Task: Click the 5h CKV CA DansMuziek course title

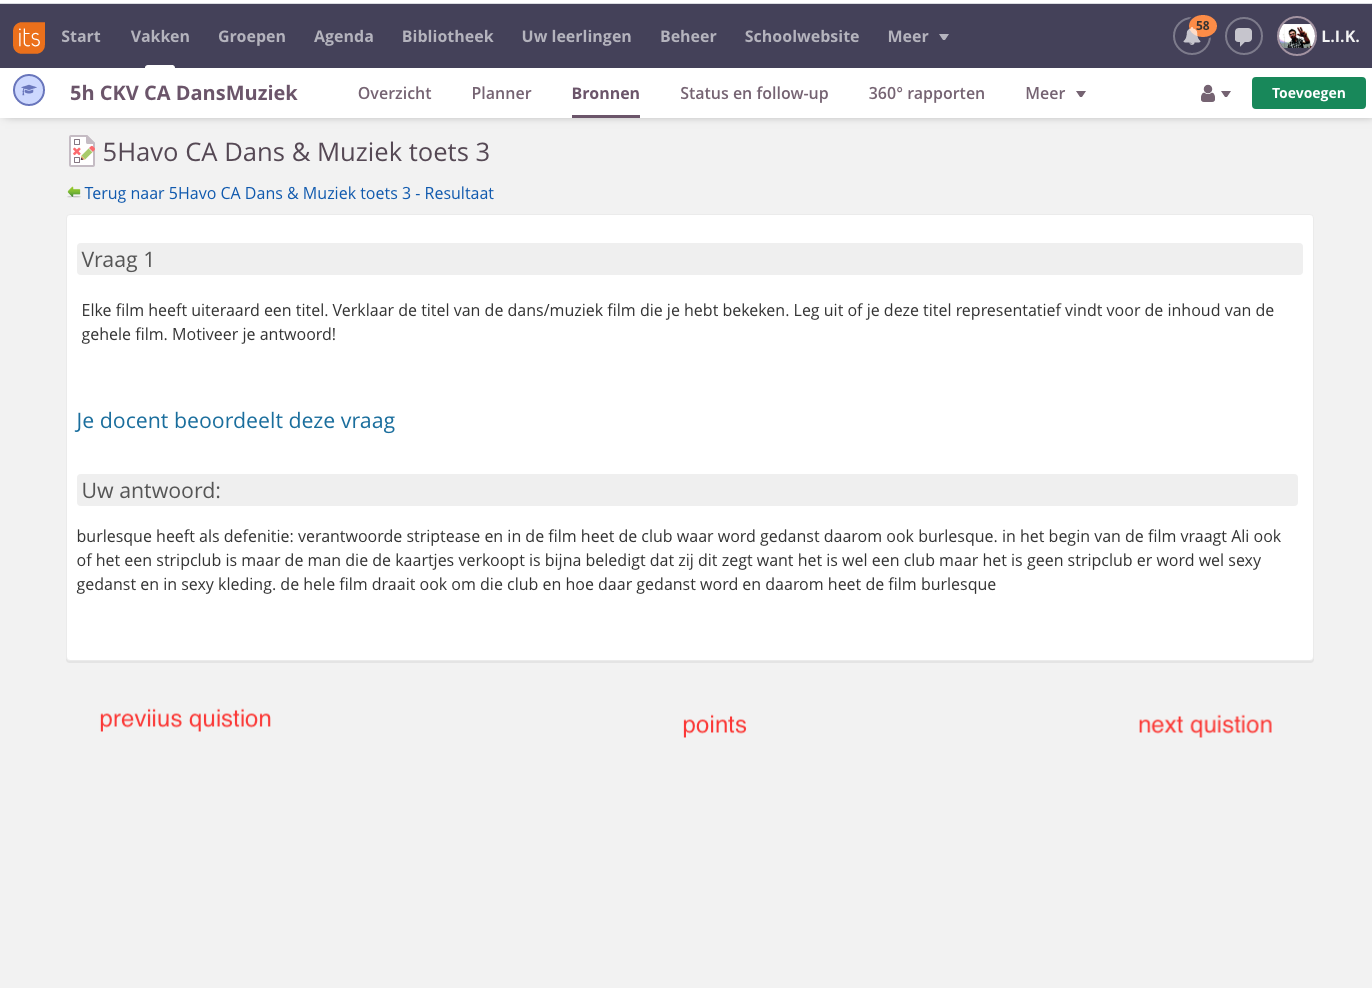Action: 184,94
